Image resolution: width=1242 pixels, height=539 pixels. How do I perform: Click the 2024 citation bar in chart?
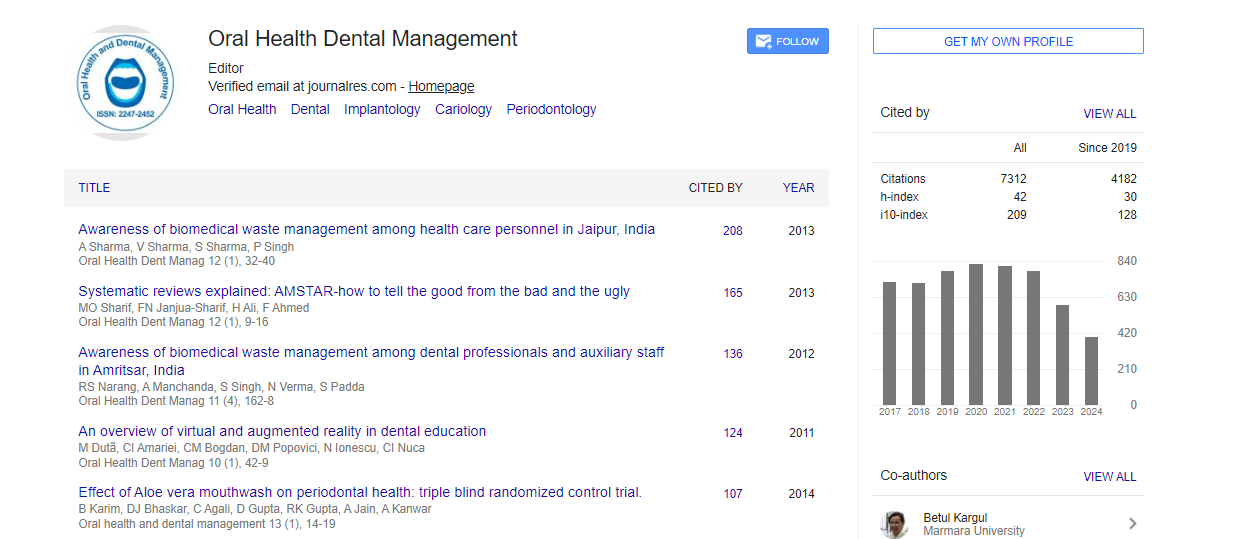pos(1092,370)
